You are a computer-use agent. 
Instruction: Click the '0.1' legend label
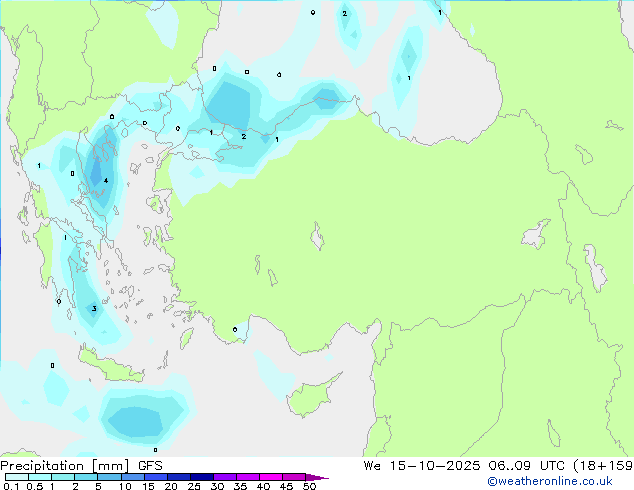[11, 486]
